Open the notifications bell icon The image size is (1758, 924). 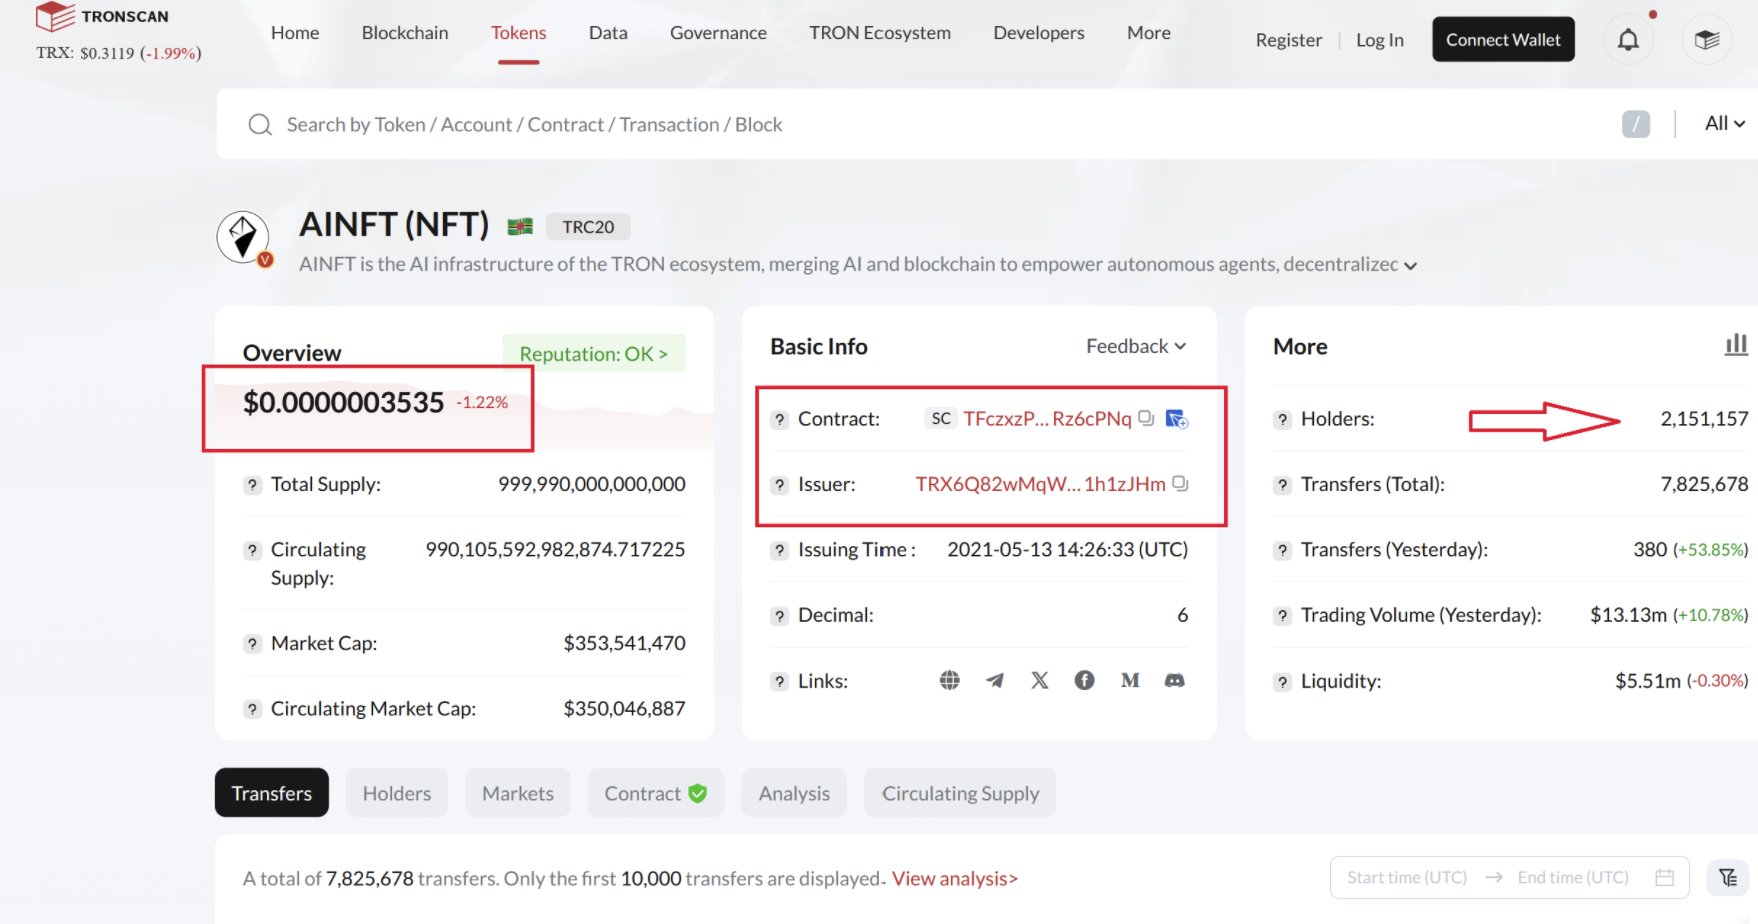pyautogui.click(x=1628, y=40)
